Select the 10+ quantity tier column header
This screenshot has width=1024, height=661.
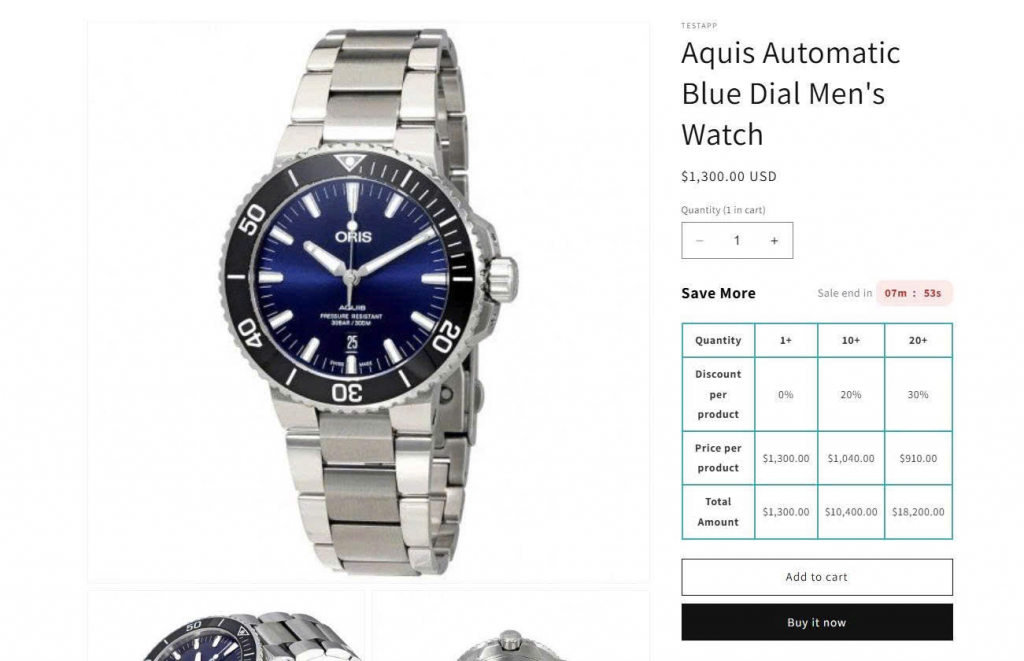click(x=851, y=340)
